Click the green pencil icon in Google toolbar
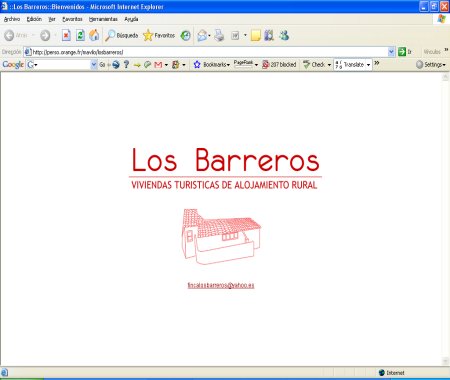450x380 pixels. [147, 64]
